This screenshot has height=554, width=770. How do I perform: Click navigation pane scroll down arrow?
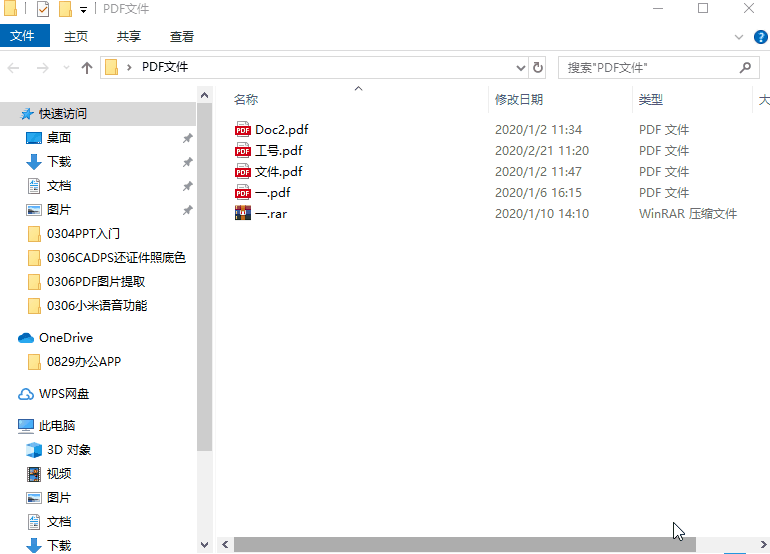coord(205,545)
